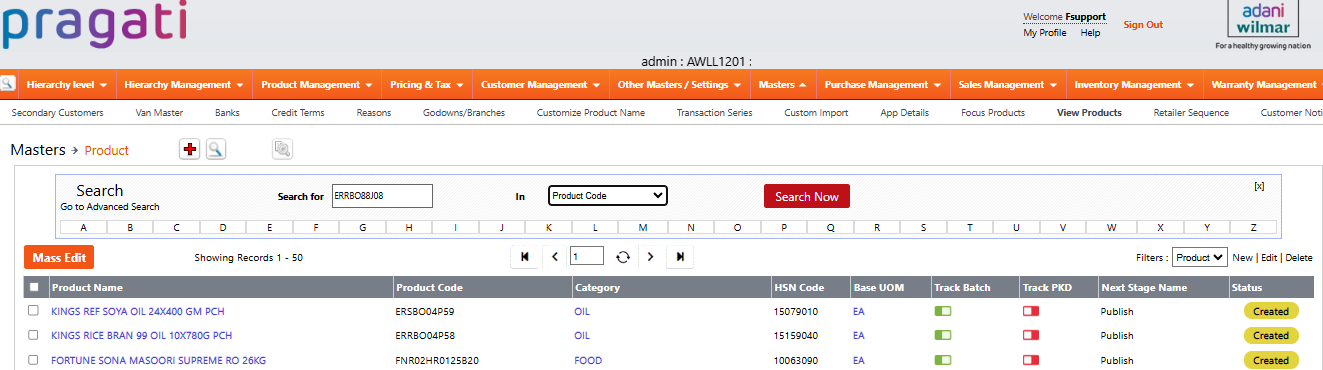Select checkbox for KINGS REF SOYA OIL row
This screenshot has height=370, width=1323.
pos(34,311)
